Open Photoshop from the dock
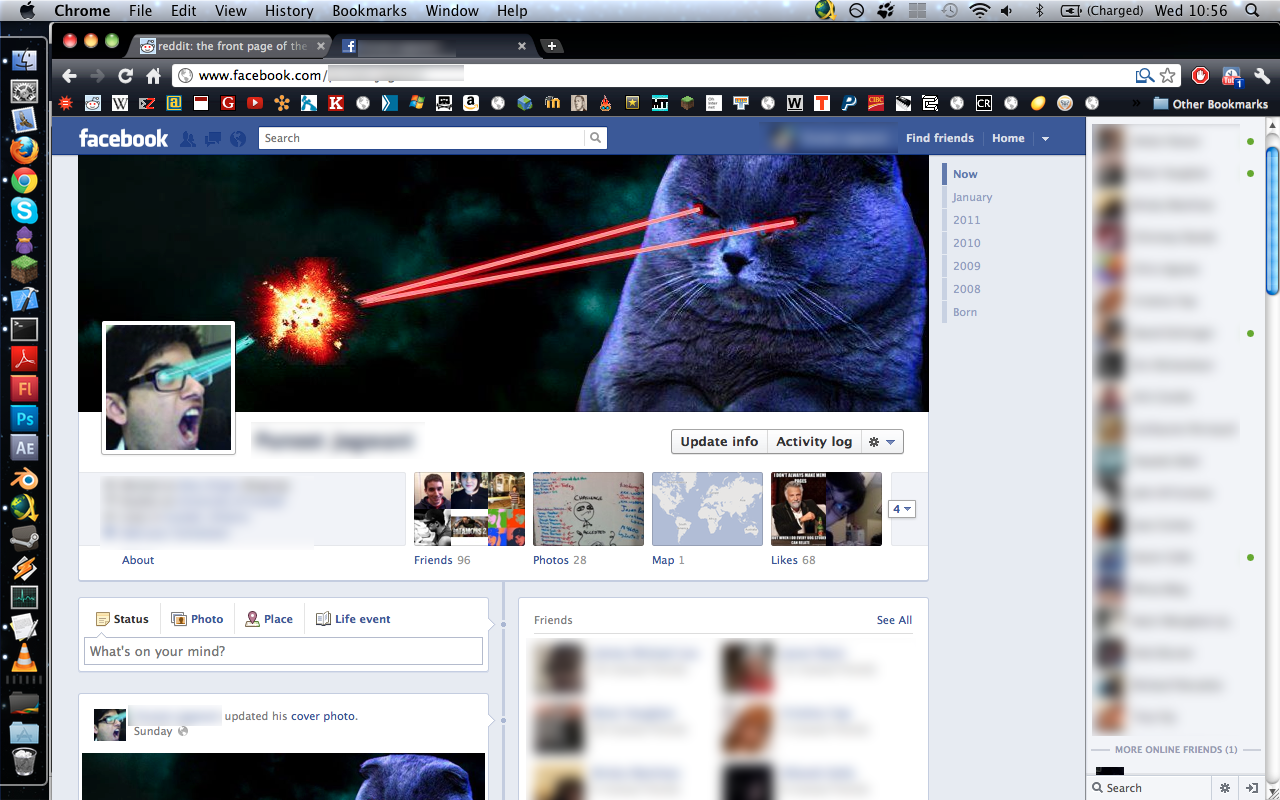This screenshot has height=800, width=1280. pos(24,418)
